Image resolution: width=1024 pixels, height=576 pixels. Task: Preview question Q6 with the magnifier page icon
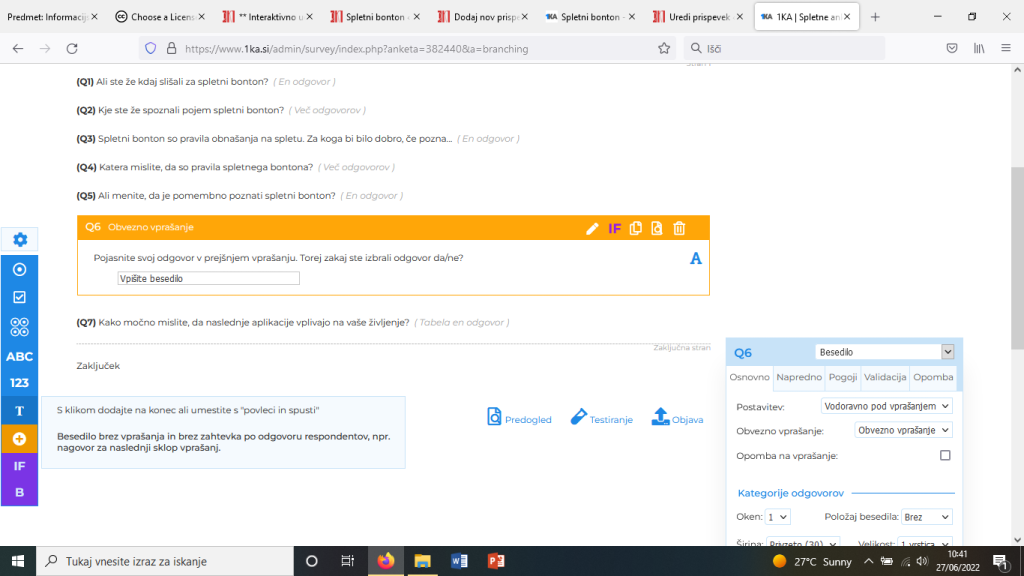[x=657, y=228]
